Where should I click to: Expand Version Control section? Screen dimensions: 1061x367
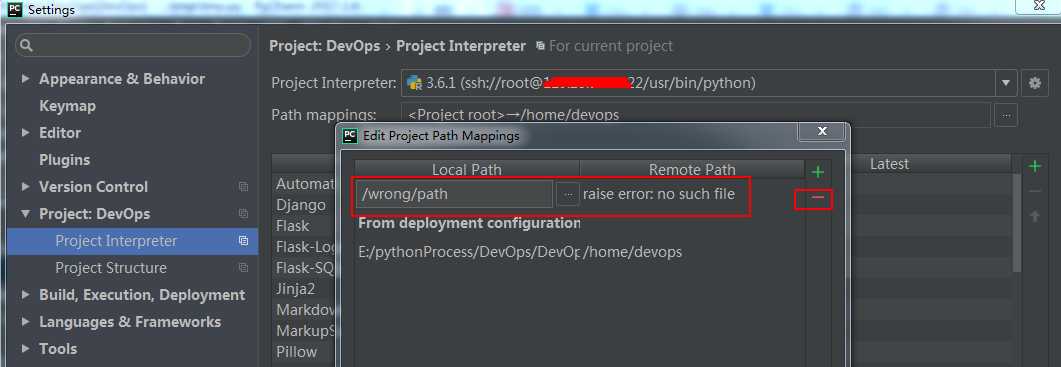(25, 187)
